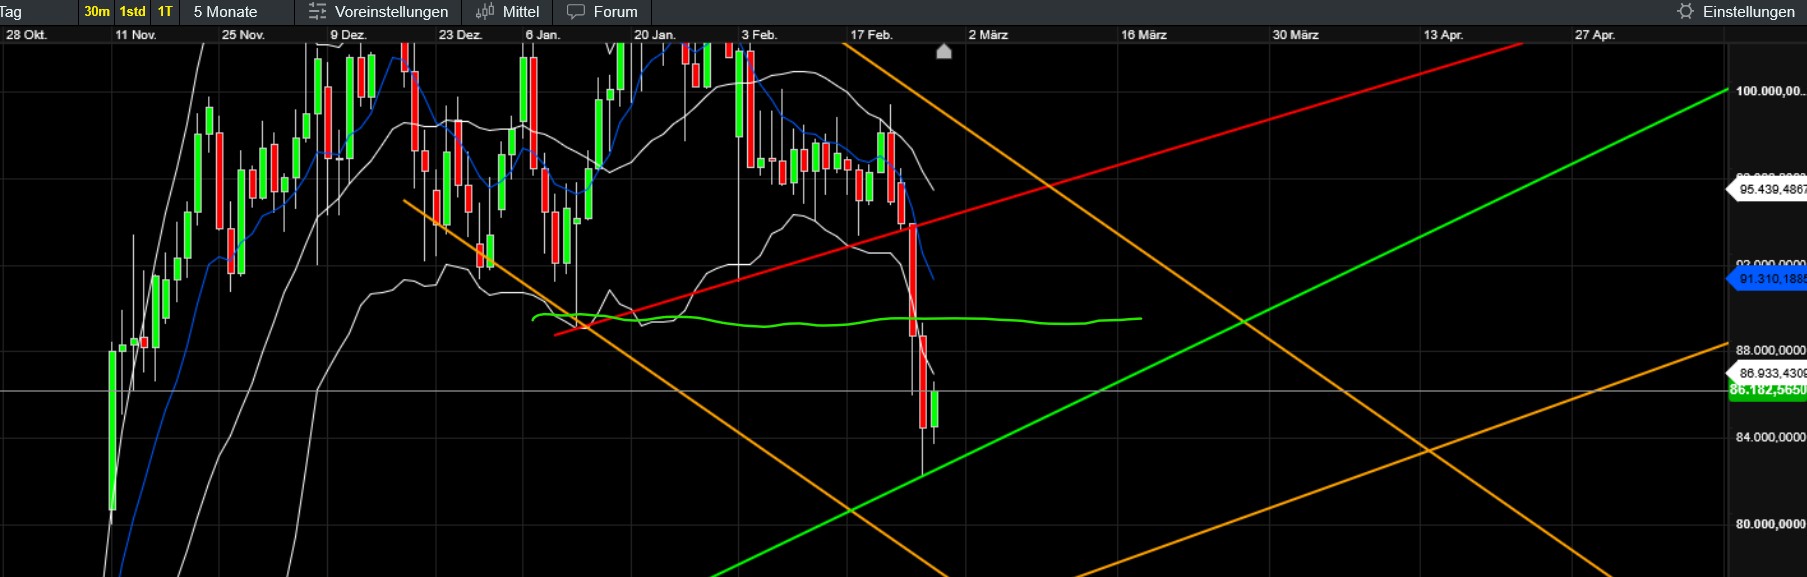1807x577 pixels.
Task: Click the 100.000,00 axis label
Action: tap(1770, 91)
